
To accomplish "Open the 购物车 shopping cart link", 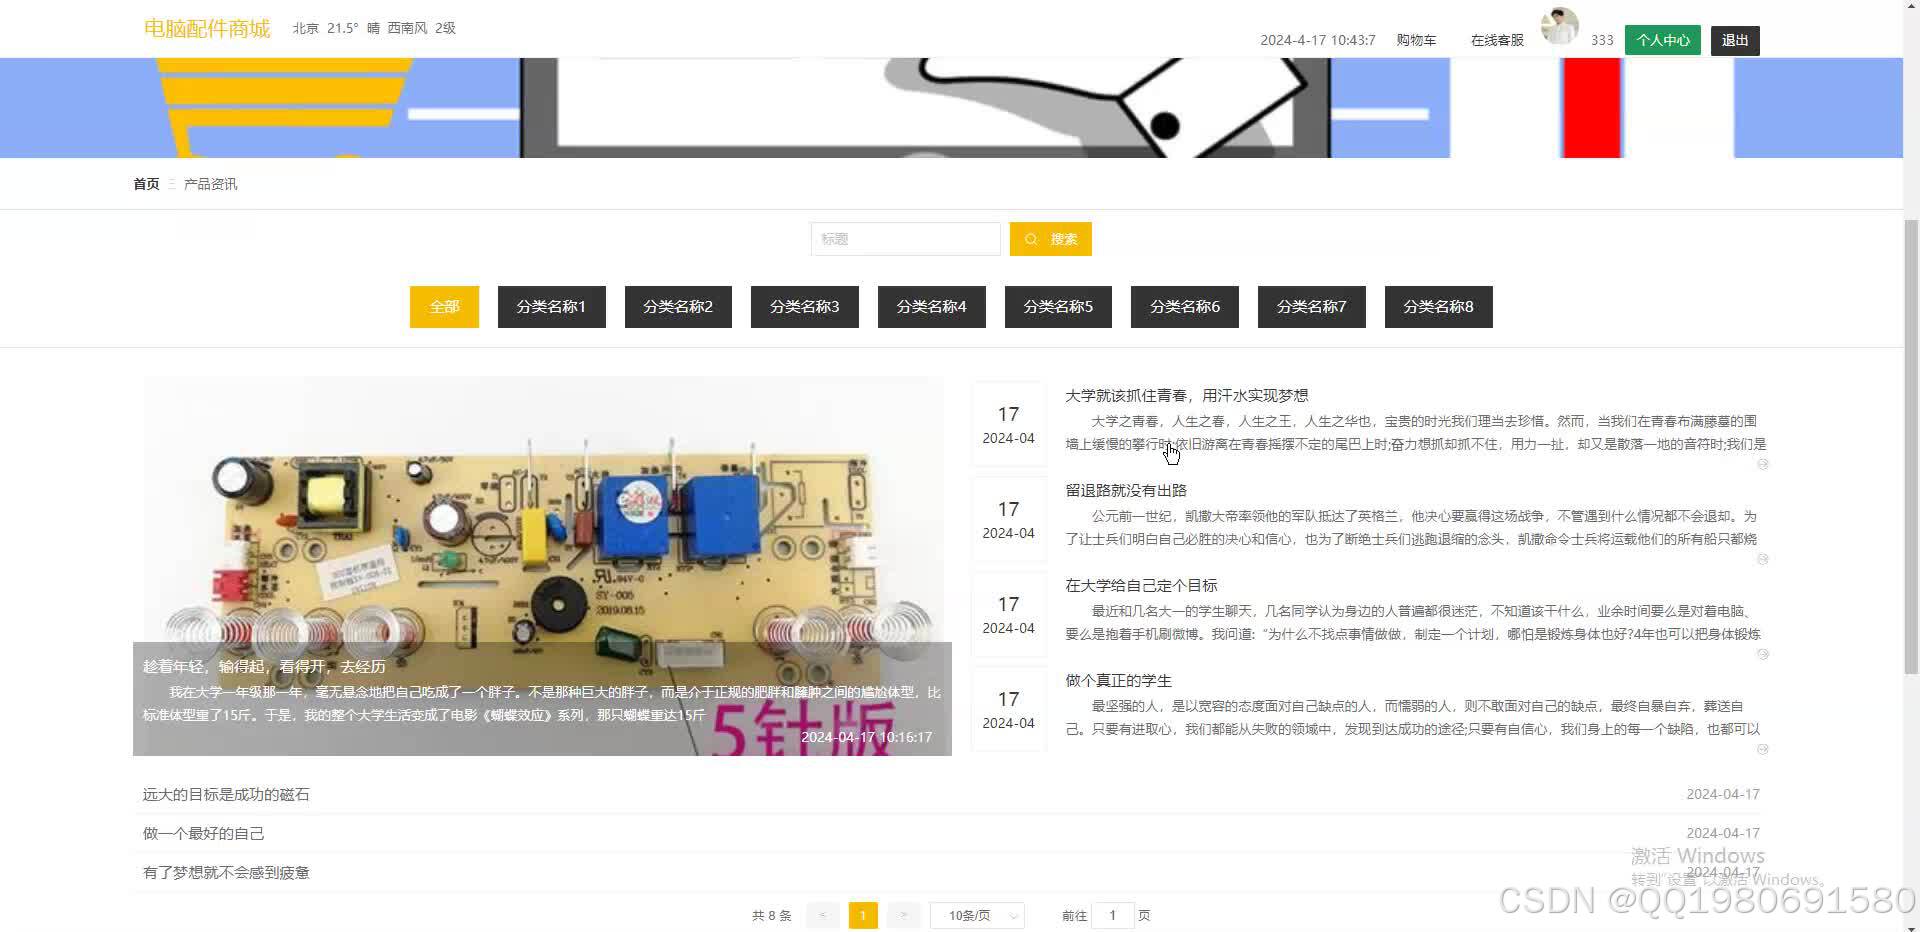I will tap(1415, 40).
